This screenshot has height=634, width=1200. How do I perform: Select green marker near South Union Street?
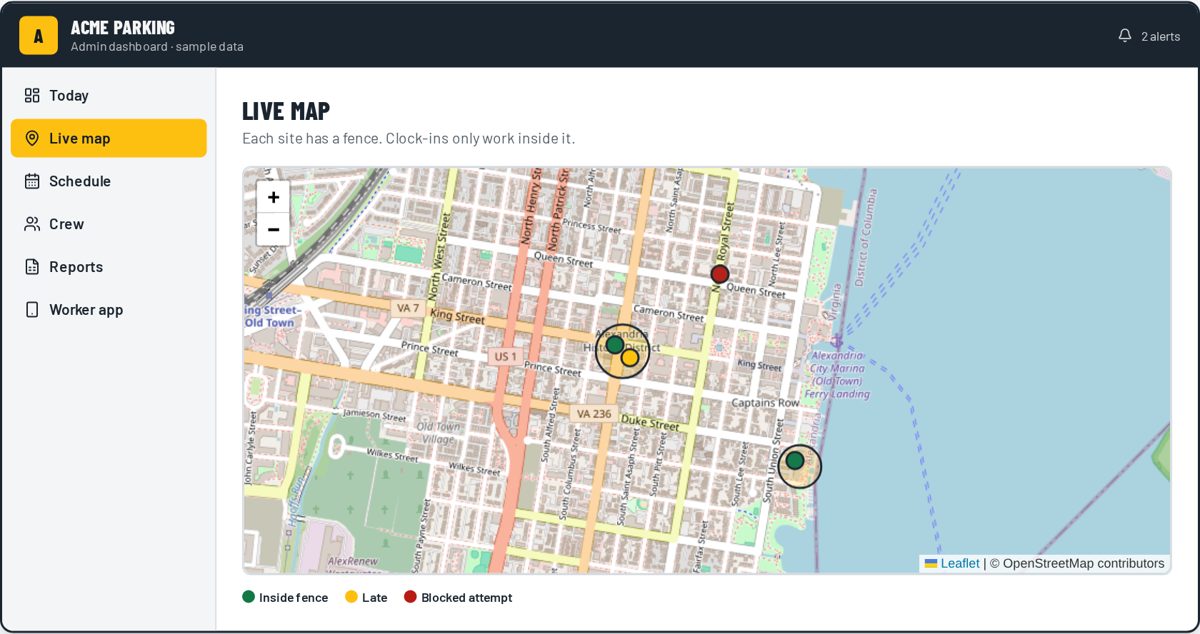(795, 460)
